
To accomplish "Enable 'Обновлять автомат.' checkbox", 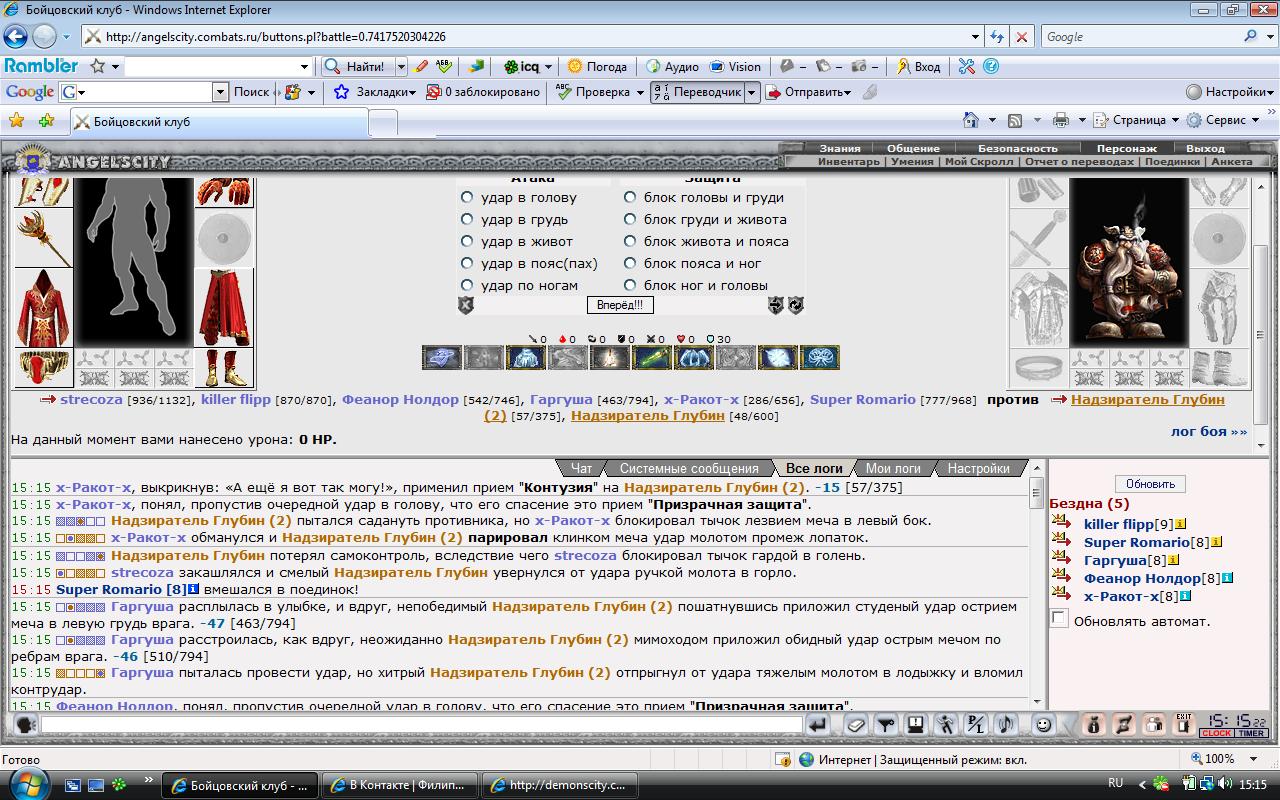I will [x=1059, y=619].
